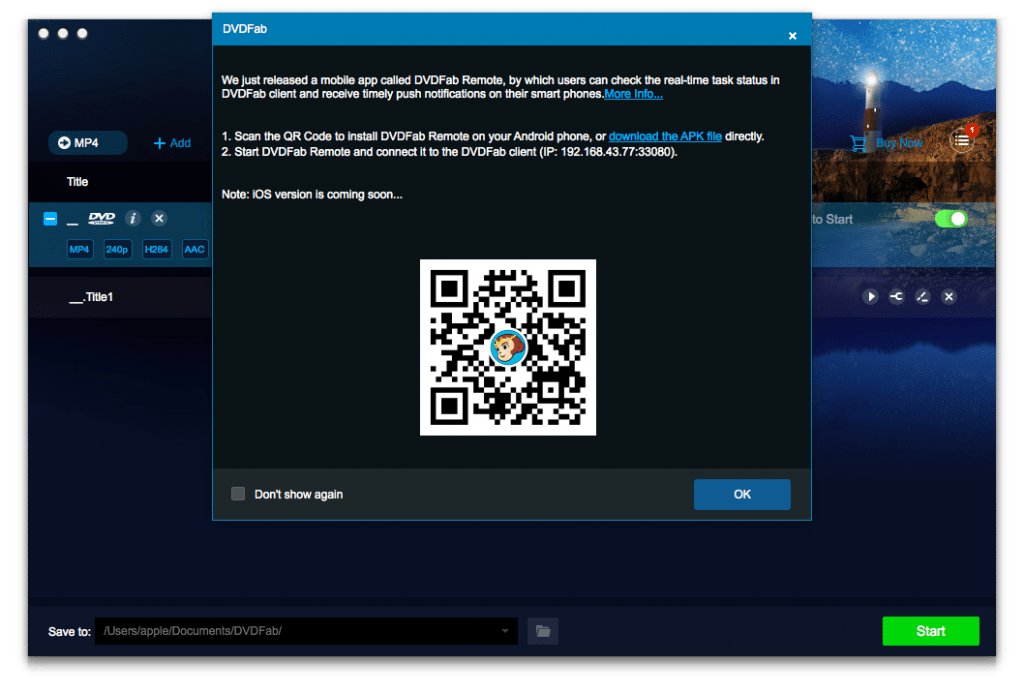Viewport: 1024px width, 693px height.
Task: Click the MP4 format tag
Action: coord(80,249)
